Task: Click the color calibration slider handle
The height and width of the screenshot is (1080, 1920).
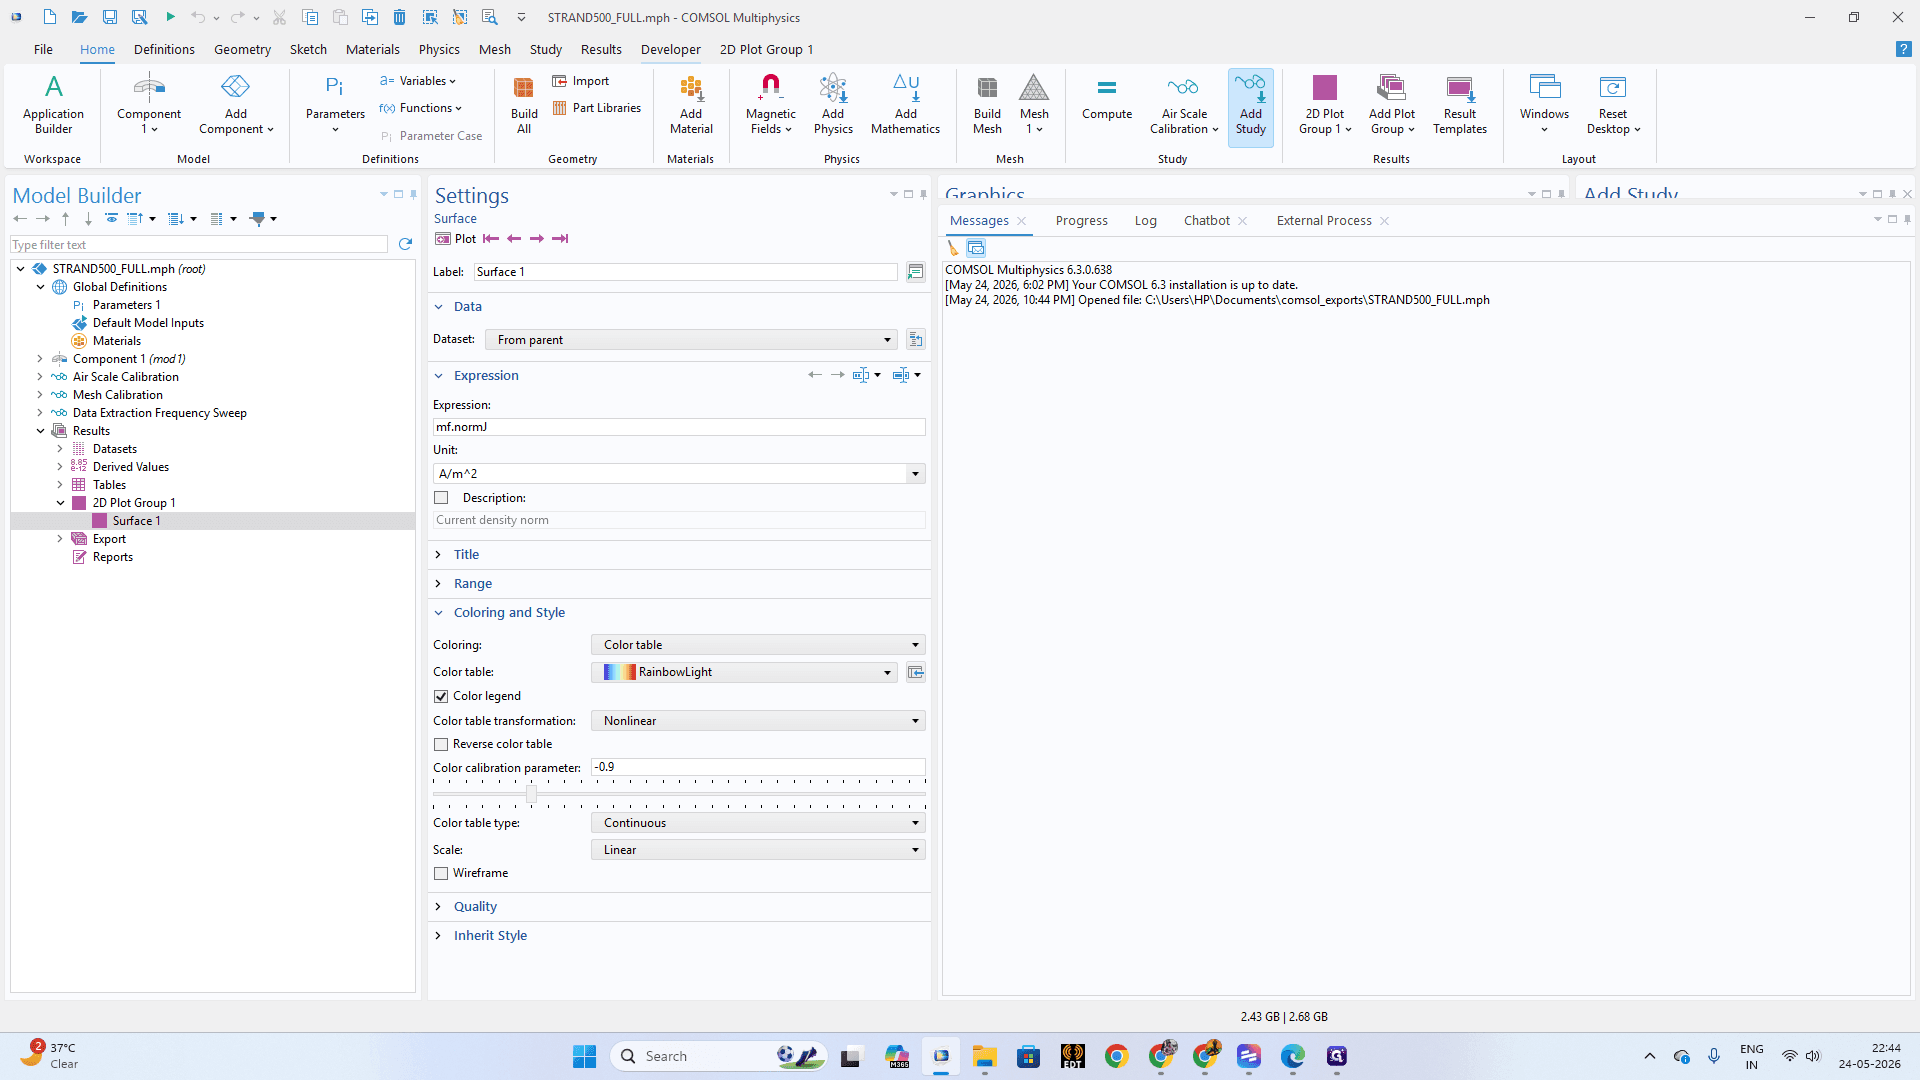Action: (x=531, y=794)
